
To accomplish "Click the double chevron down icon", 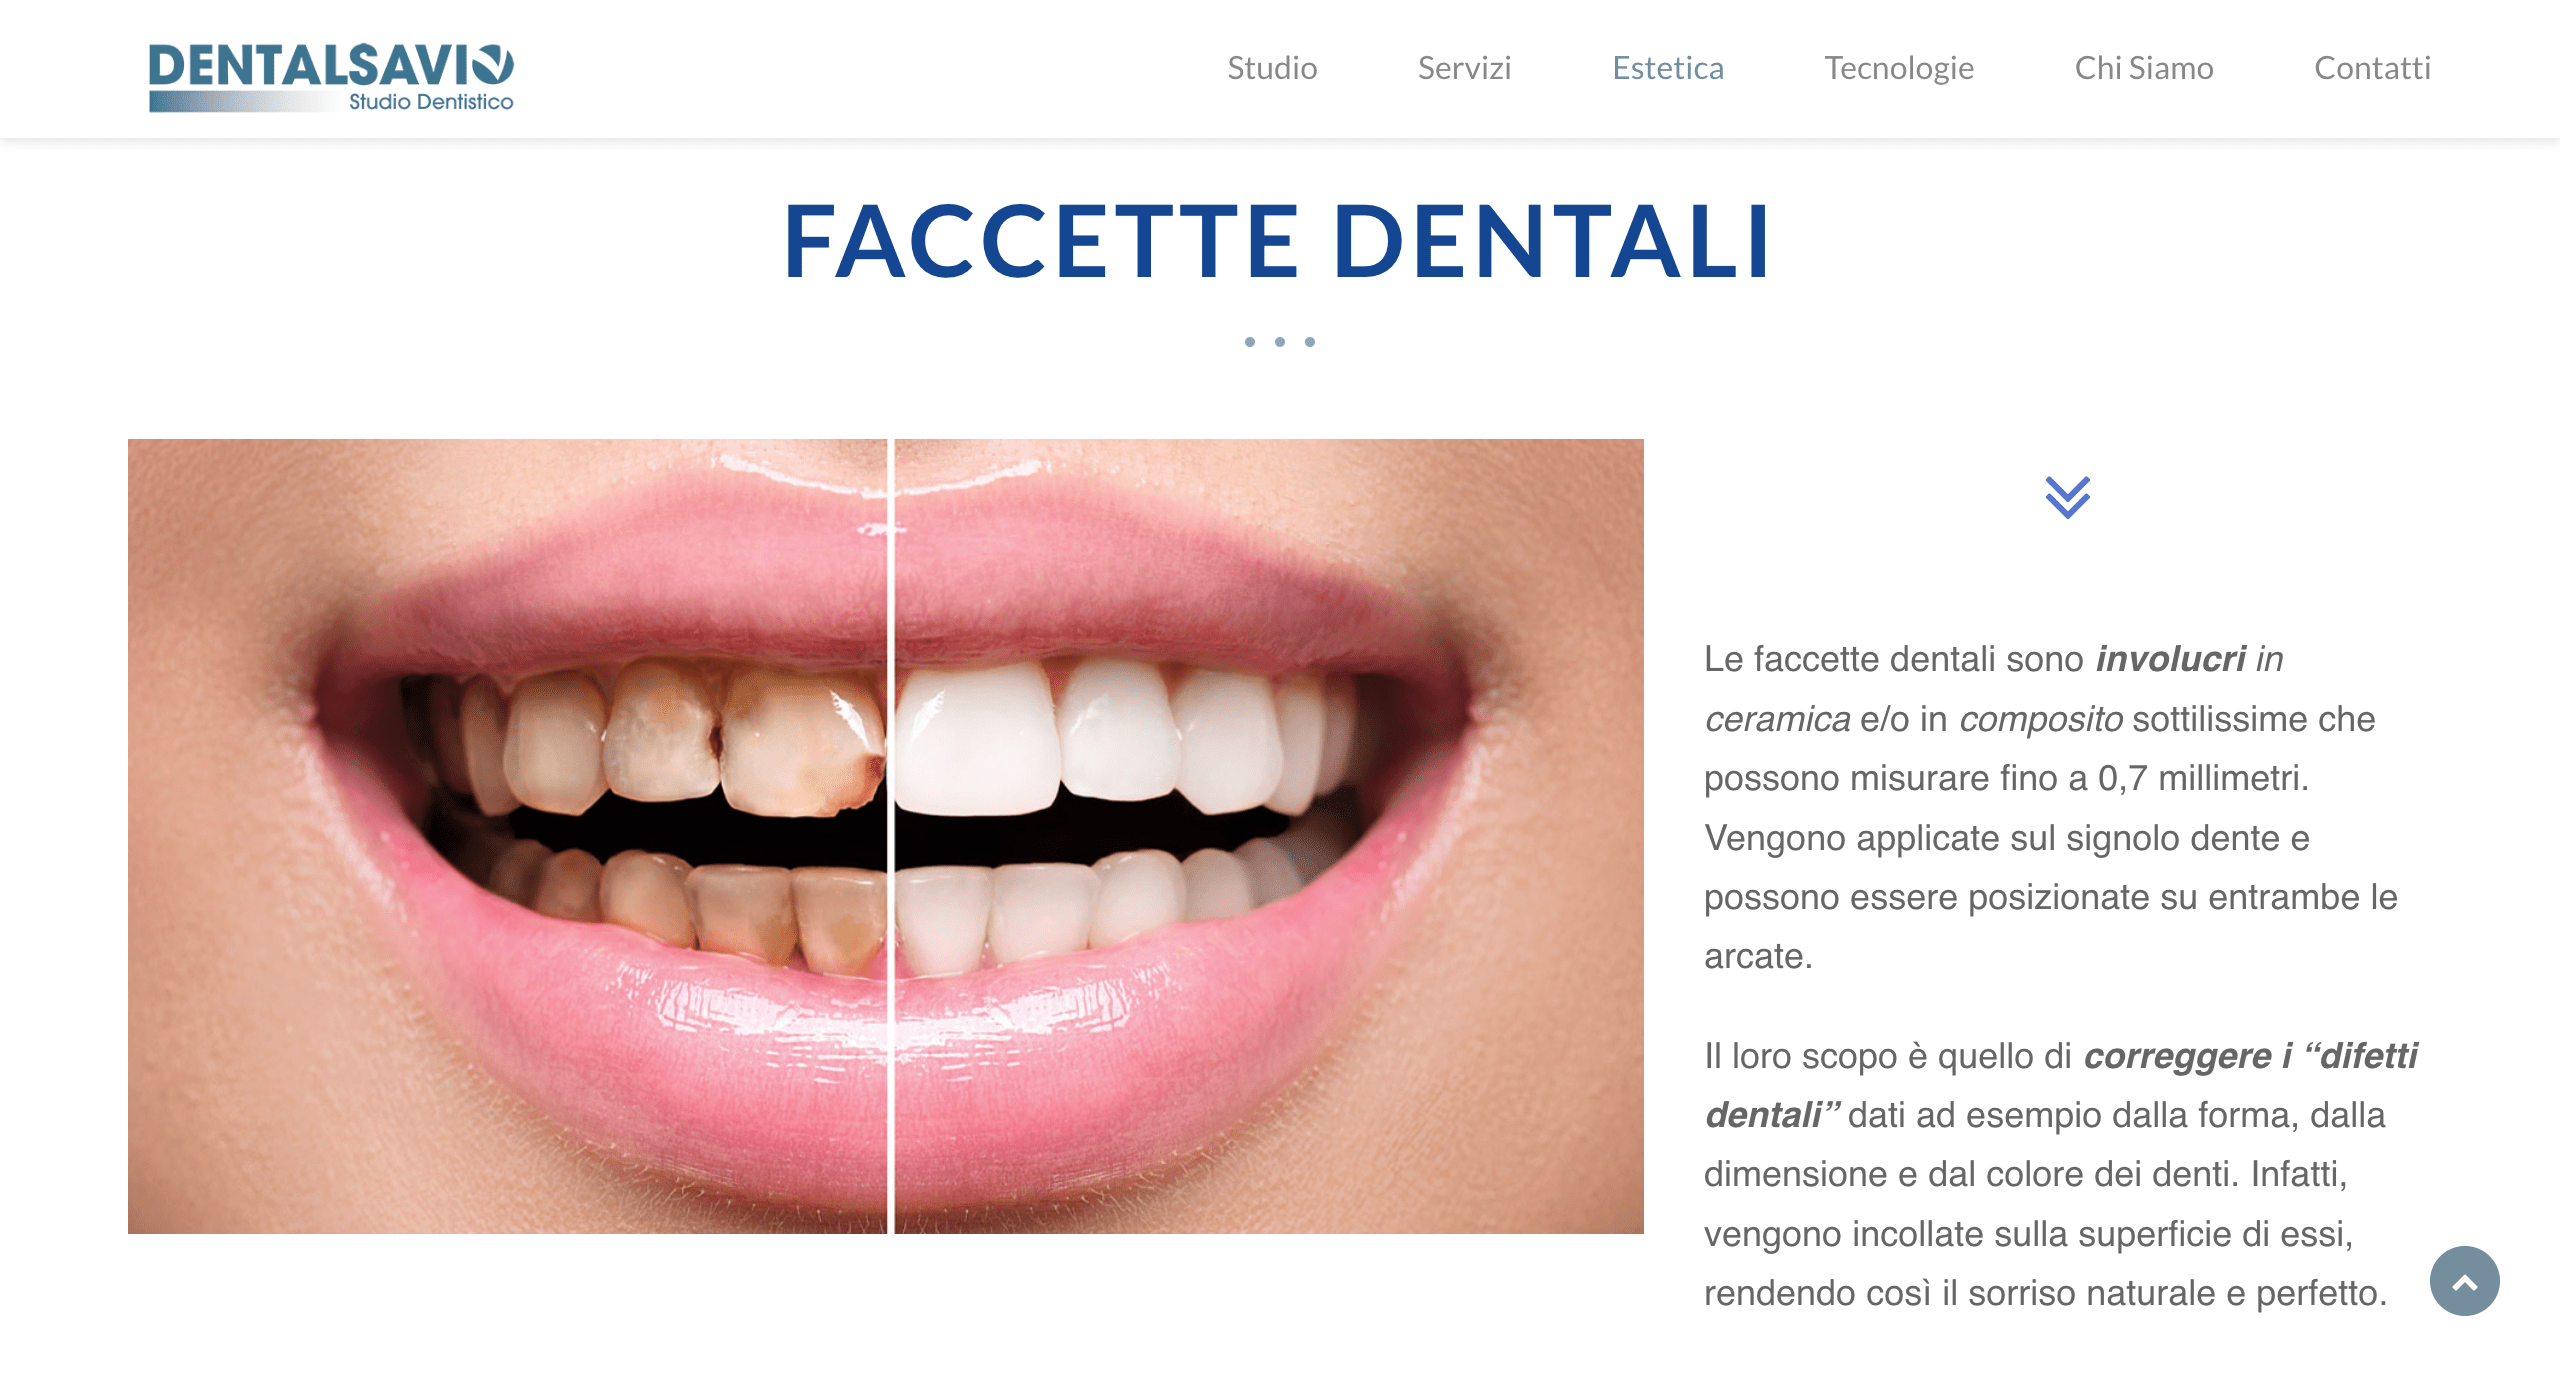I will pyautogui.click(x=2067, y=497).
